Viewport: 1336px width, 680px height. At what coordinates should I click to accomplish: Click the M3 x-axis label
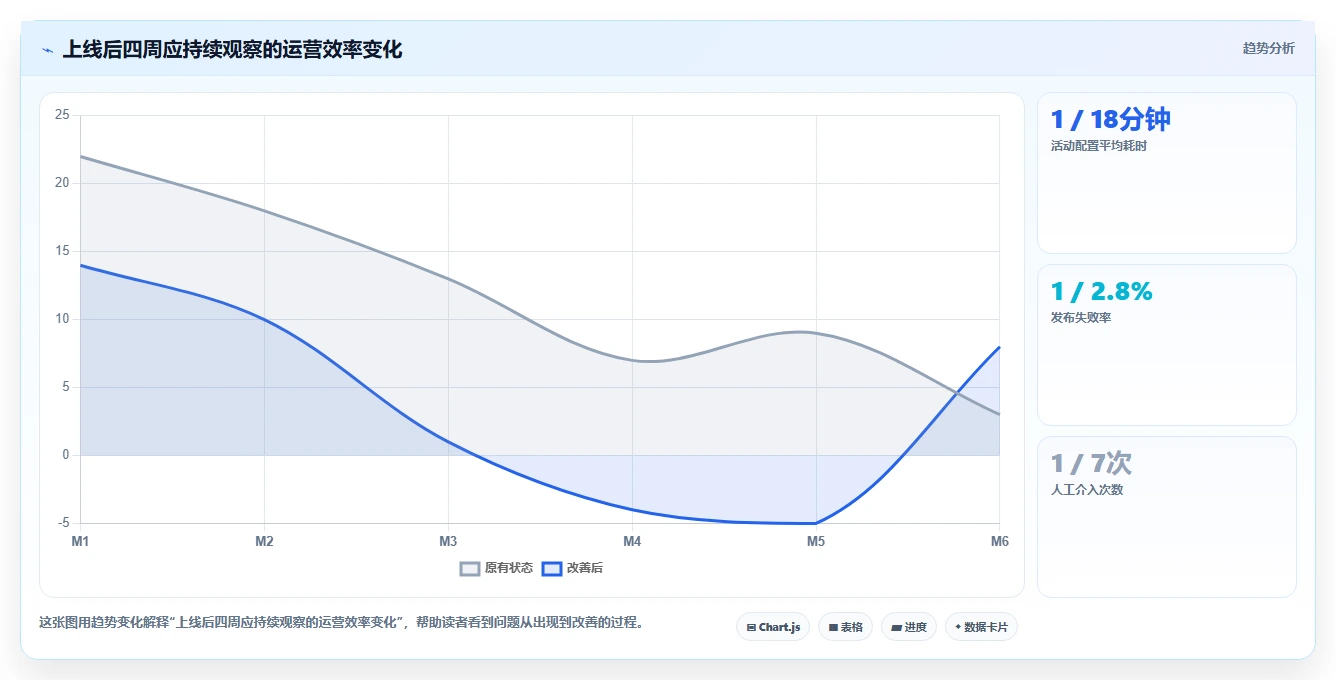(448, 541)
